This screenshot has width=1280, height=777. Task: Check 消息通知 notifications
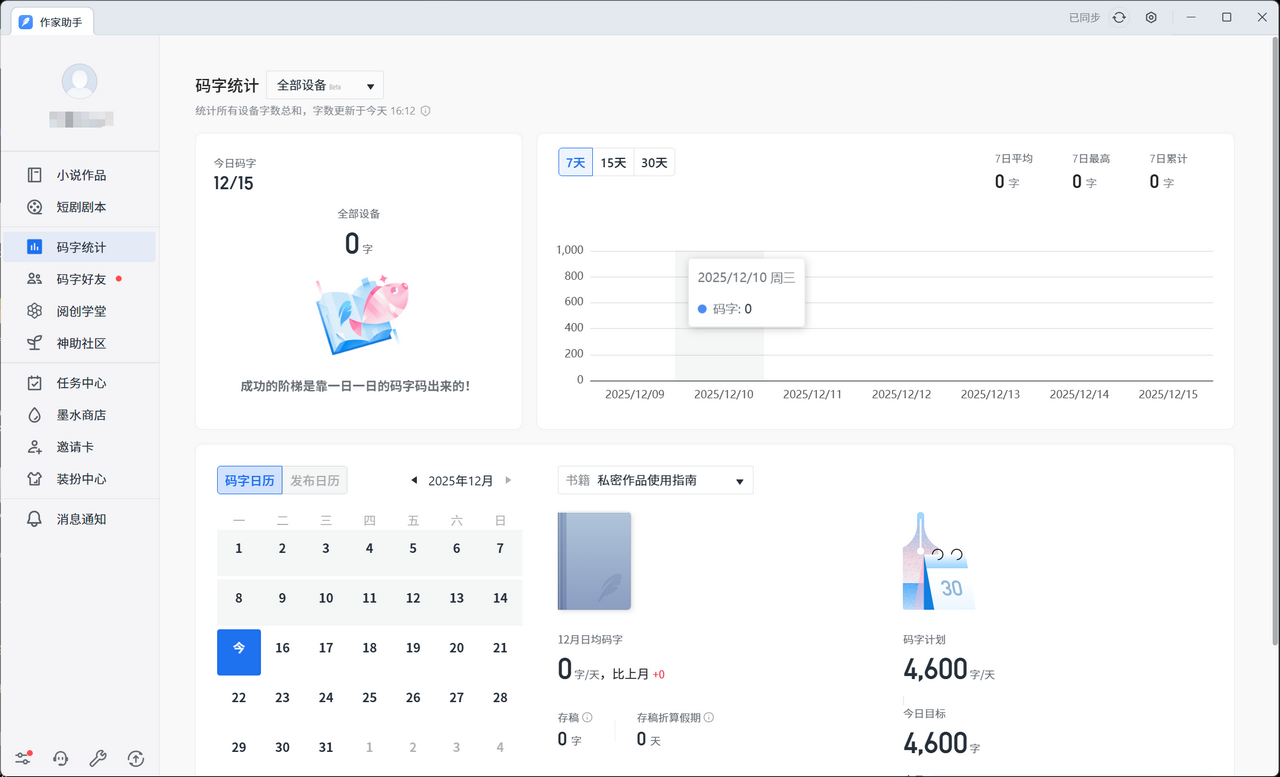[80, 518]
